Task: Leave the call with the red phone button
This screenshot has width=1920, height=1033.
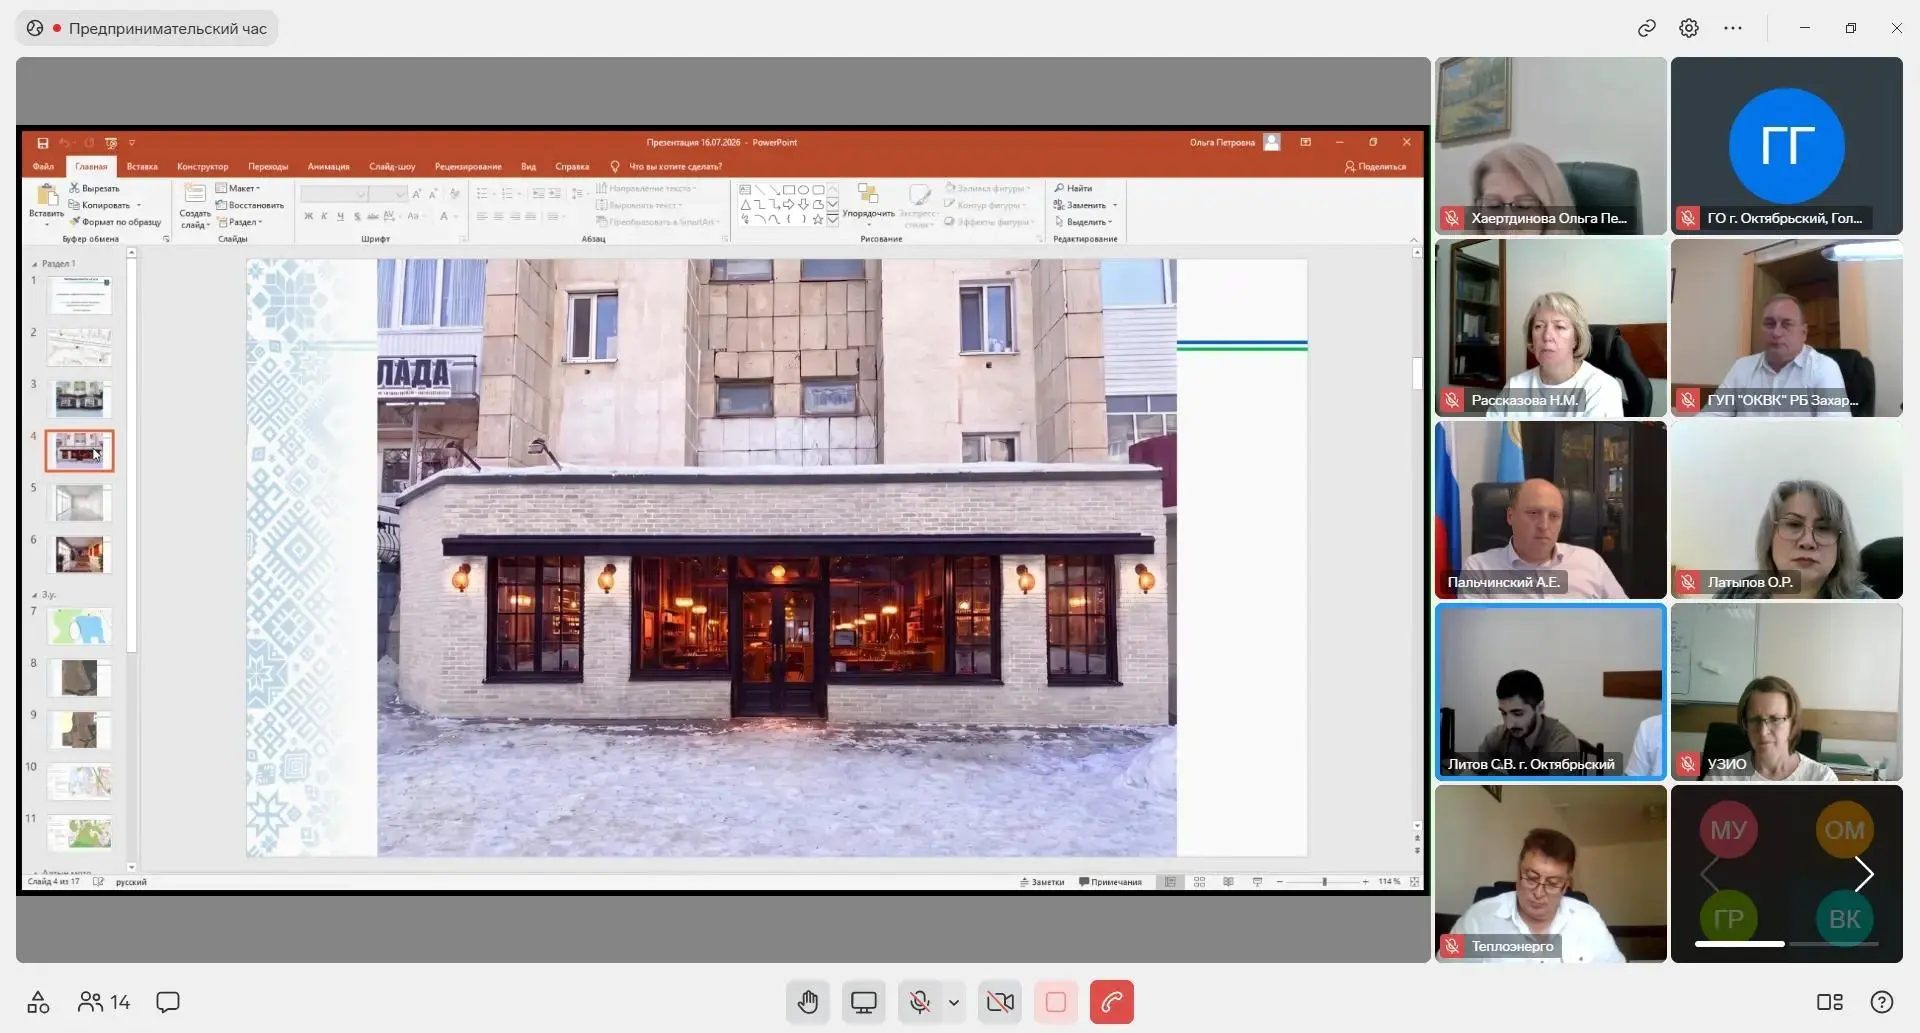Action: 1111,1002
